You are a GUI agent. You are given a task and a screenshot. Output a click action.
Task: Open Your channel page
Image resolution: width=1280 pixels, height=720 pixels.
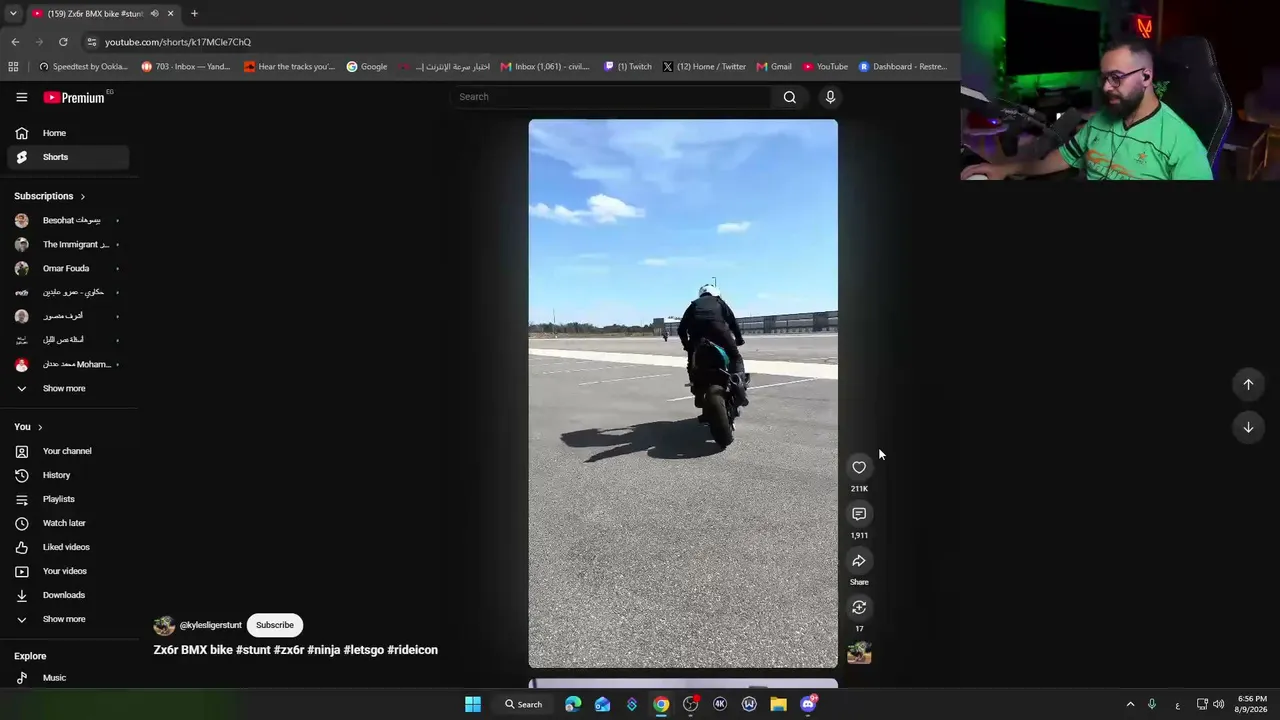[x=68, y=451]
